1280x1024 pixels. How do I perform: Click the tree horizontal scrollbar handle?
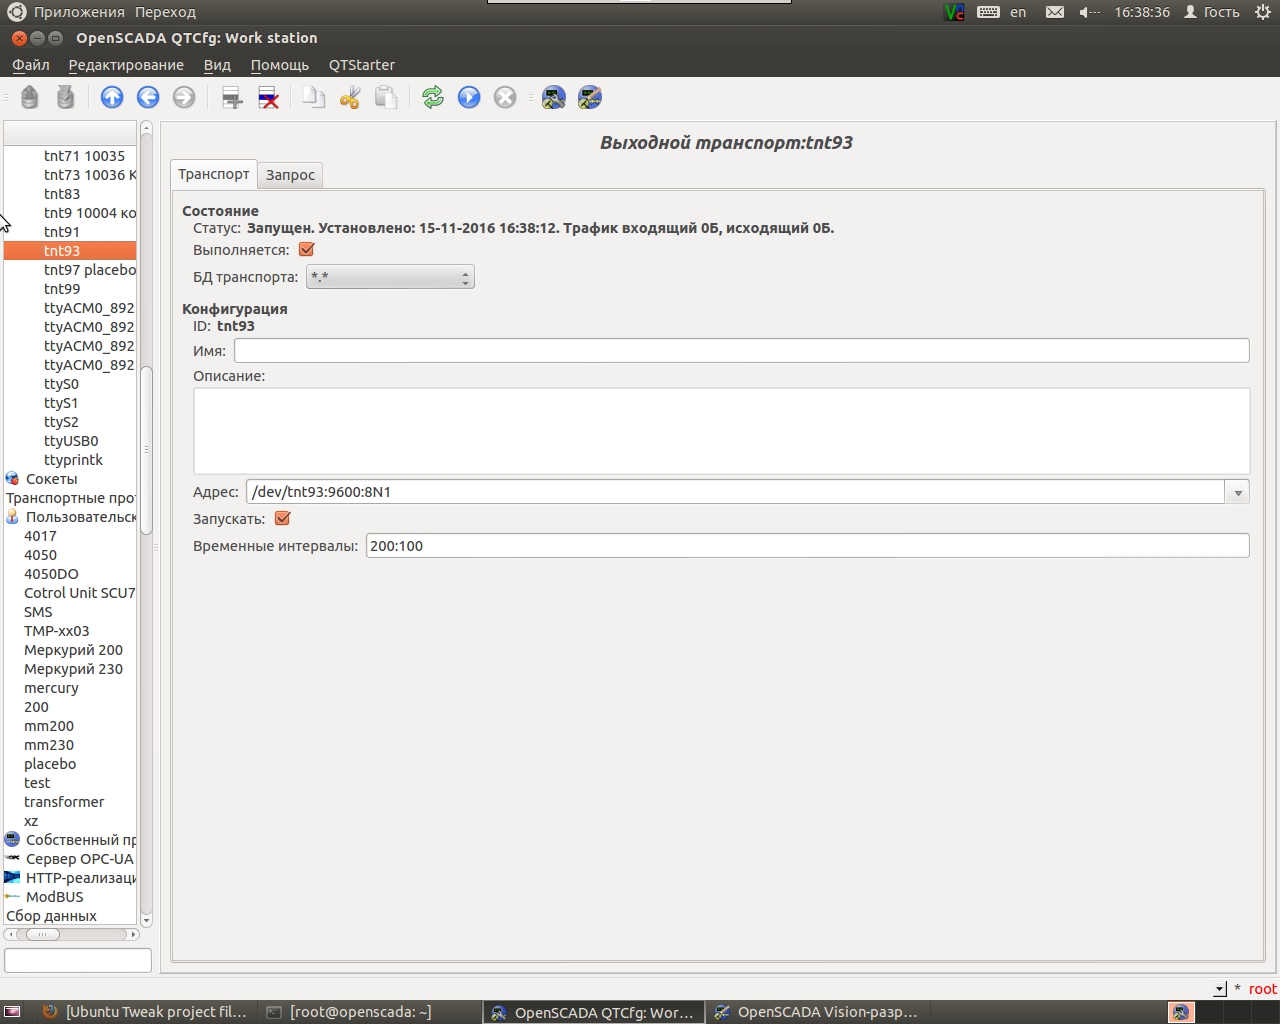pyautogui.click(x=43, y=934)
